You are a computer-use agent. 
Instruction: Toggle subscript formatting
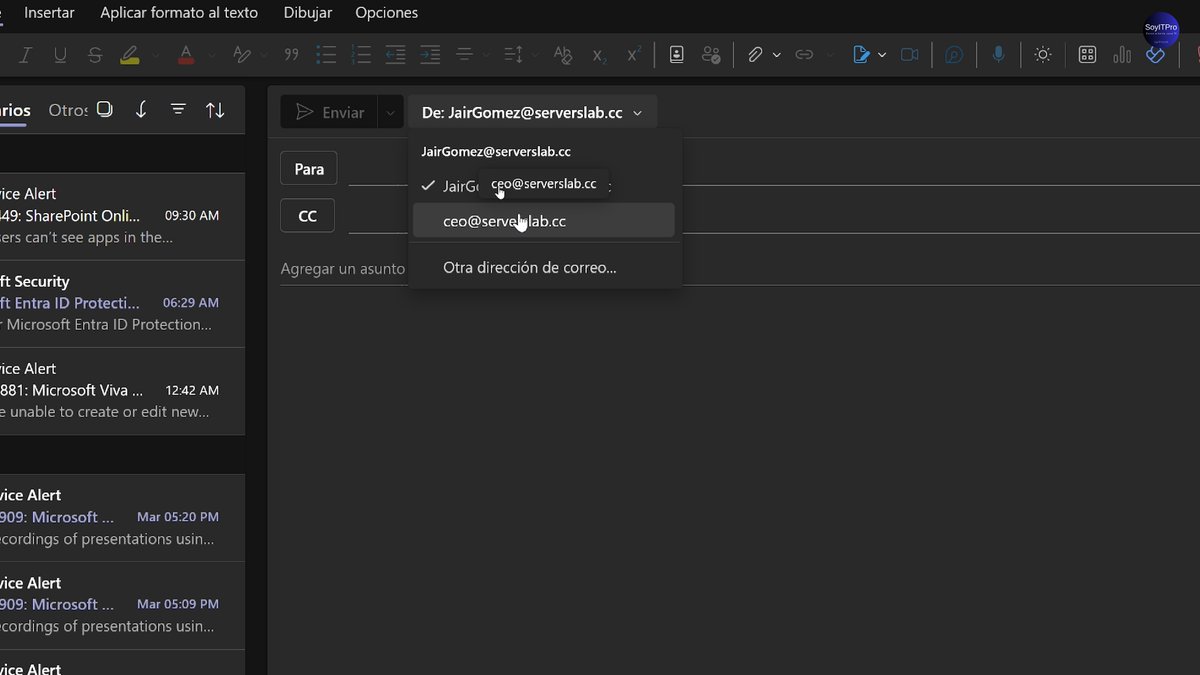pos(599,55)
